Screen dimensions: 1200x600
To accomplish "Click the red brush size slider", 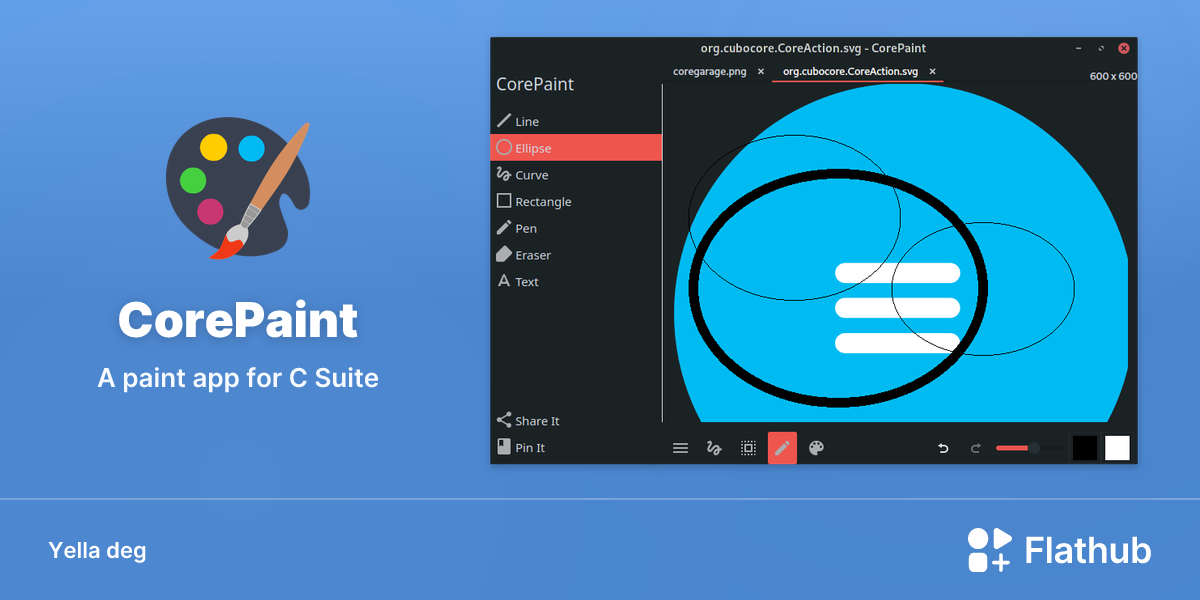I will [1029, 448].
